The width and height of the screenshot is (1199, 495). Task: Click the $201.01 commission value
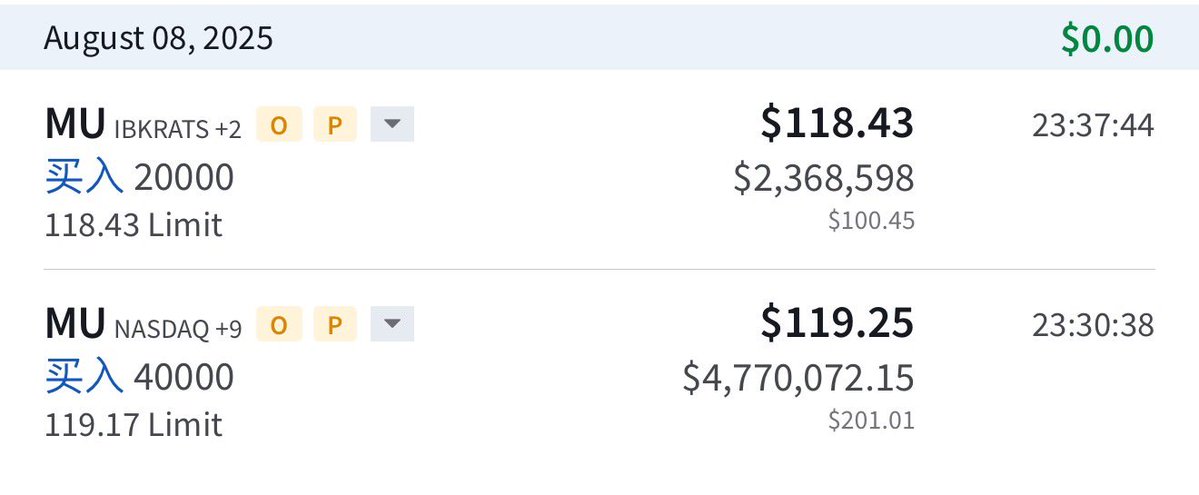871,420
